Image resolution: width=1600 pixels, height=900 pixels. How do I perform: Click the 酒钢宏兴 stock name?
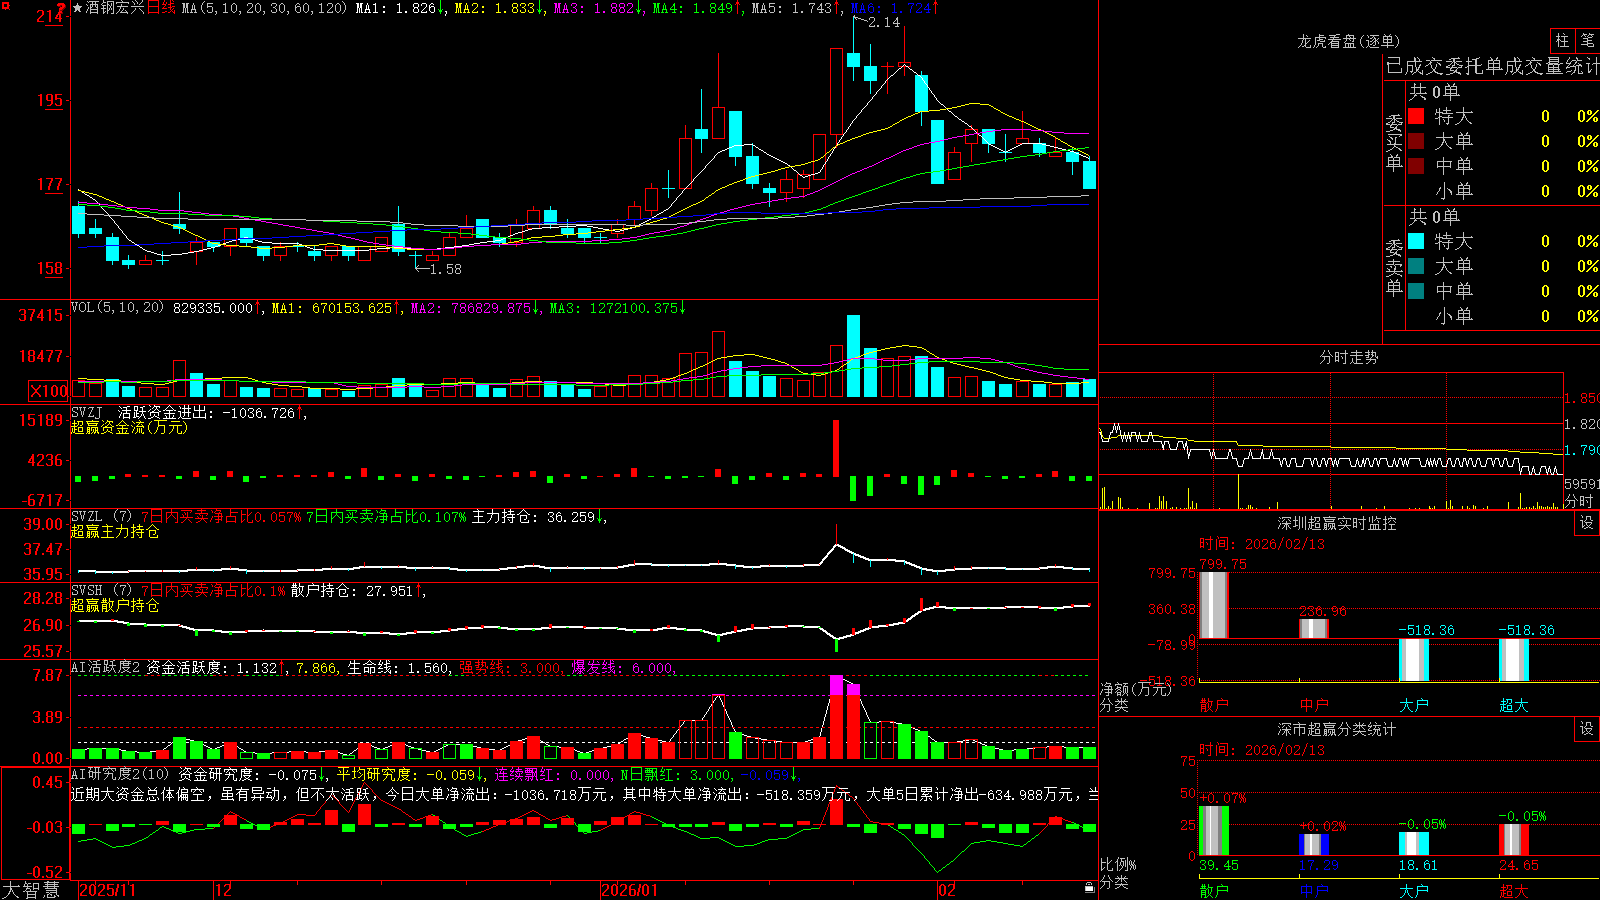point(116,8)
